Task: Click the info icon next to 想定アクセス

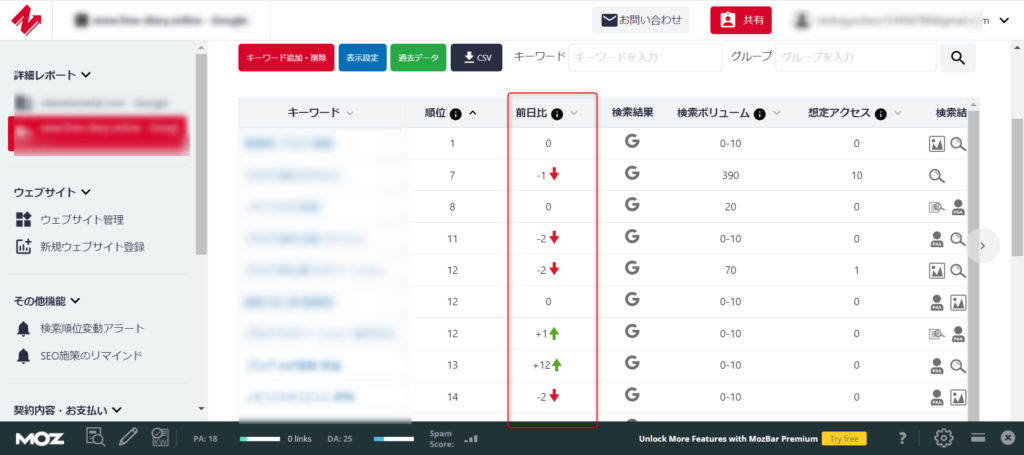Action: 880,114
